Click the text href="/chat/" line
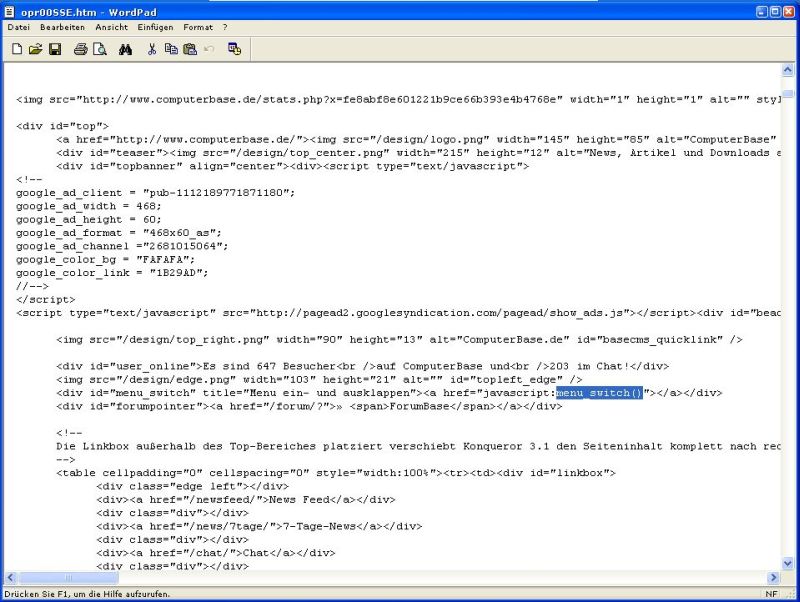The width and height of the screenshot is (800, 602). point(215,553)
